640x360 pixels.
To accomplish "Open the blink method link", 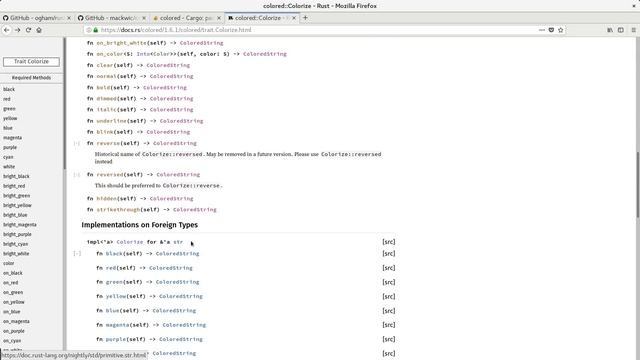I will pos(104,132).
